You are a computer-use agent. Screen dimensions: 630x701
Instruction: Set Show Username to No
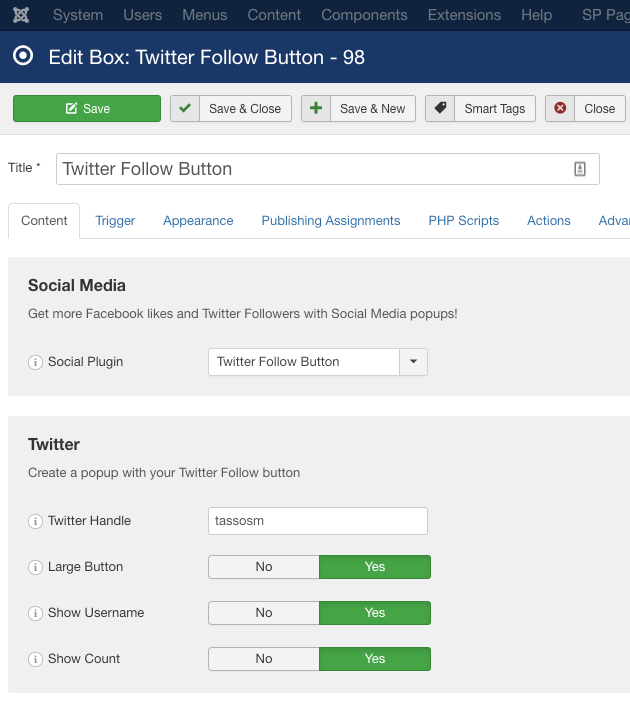(264, 613)
